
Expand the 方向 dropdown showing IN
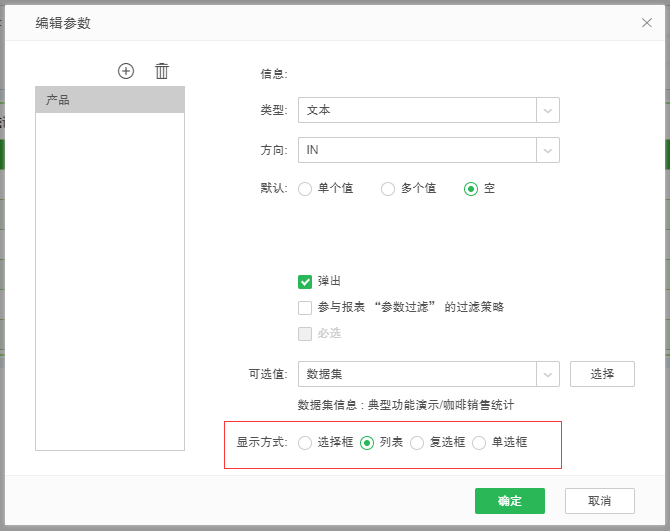pos(428,150)
